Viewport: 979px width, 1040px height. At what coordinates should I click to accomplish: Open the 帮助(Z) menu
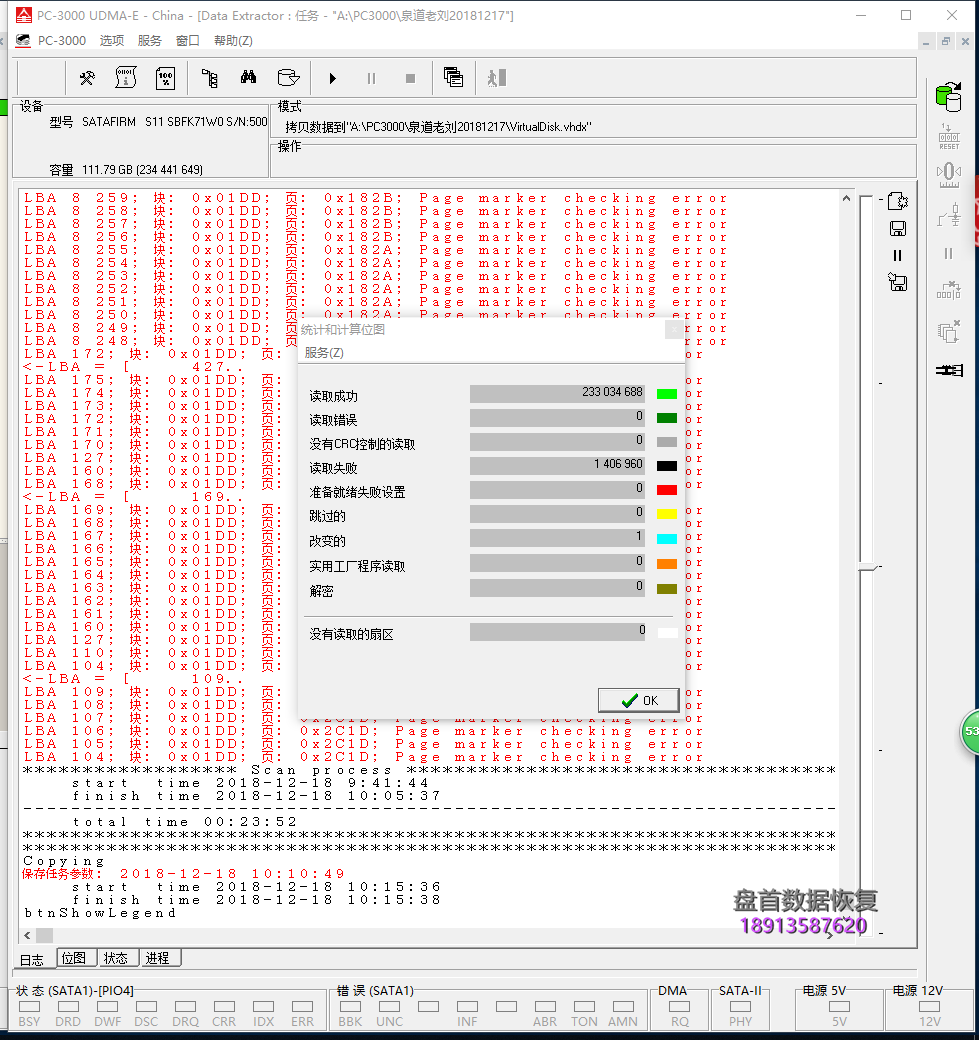(x=233, y=41)
